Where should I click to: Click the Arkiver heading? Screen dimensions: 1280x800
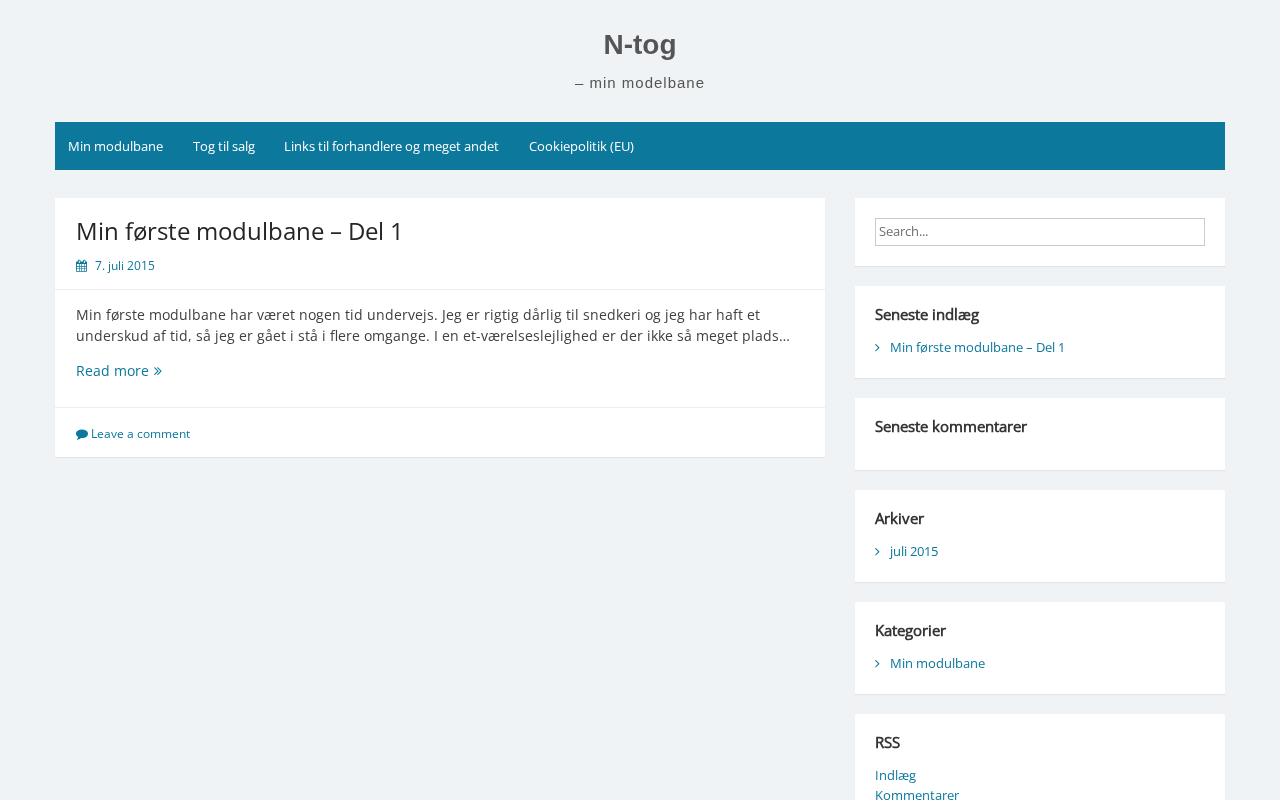click(x=899, y=519)
